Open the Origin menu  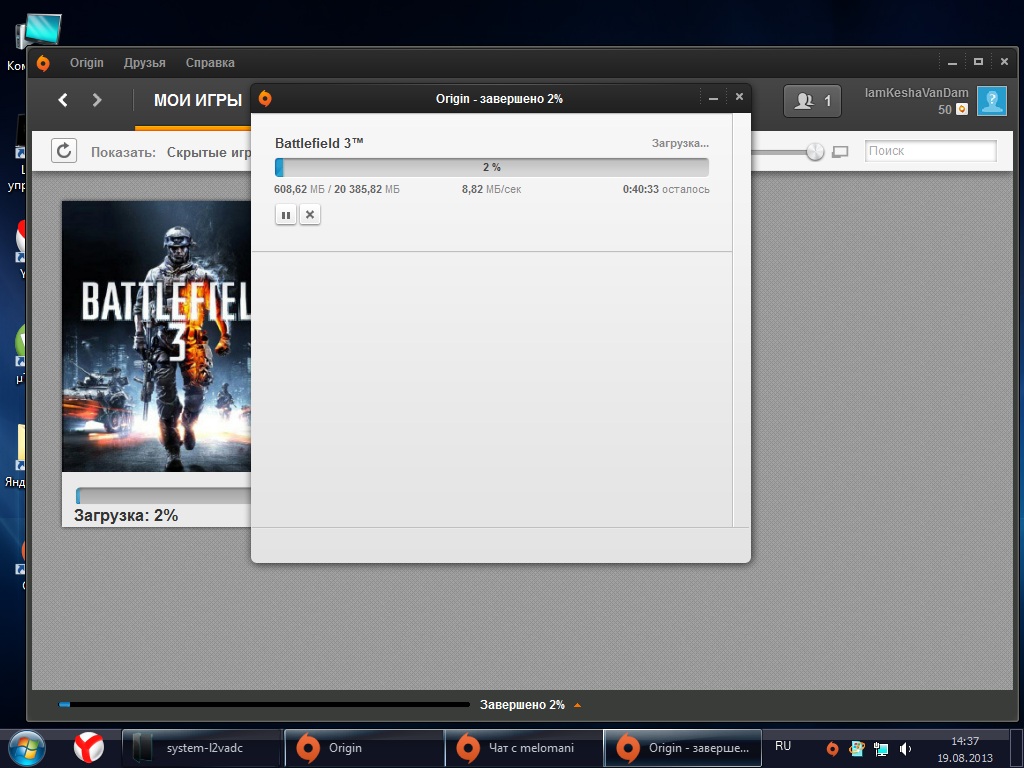click(87, 63)
